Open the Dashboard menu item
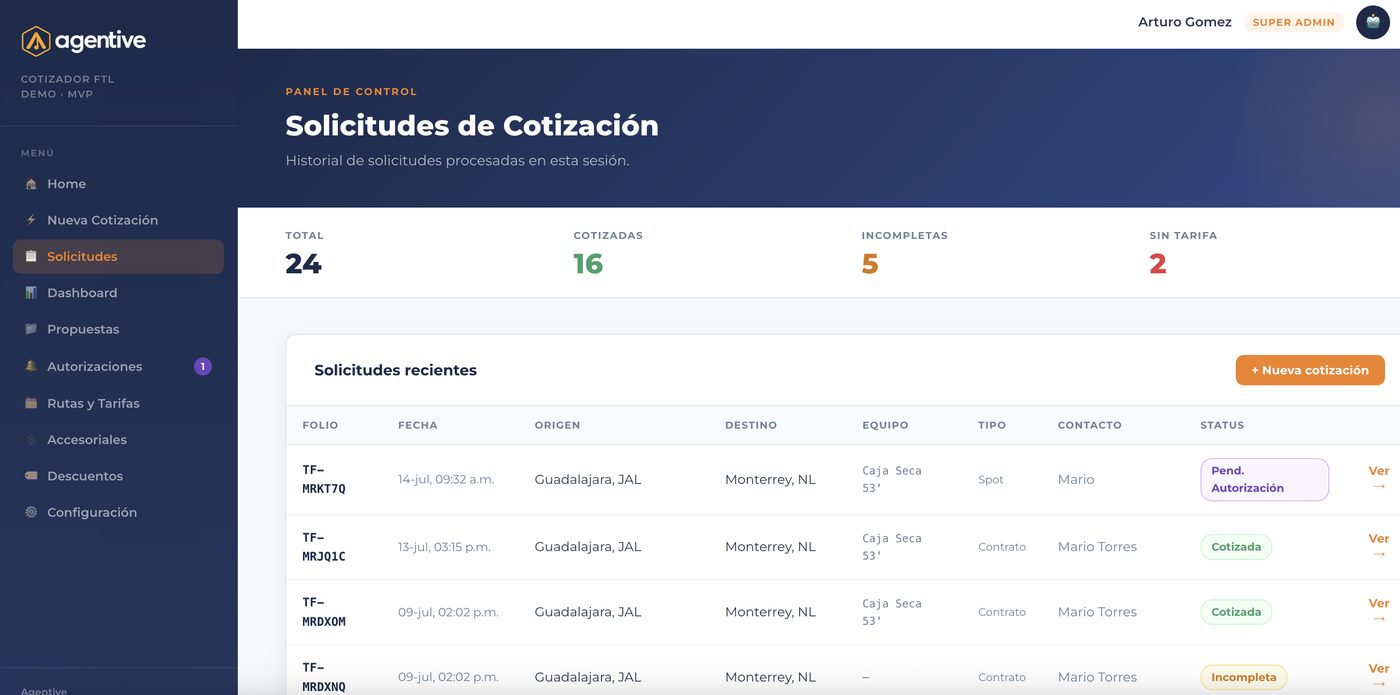Viewport: 1400px width, 695px height. pyautogui.click(x=118, y=293)
